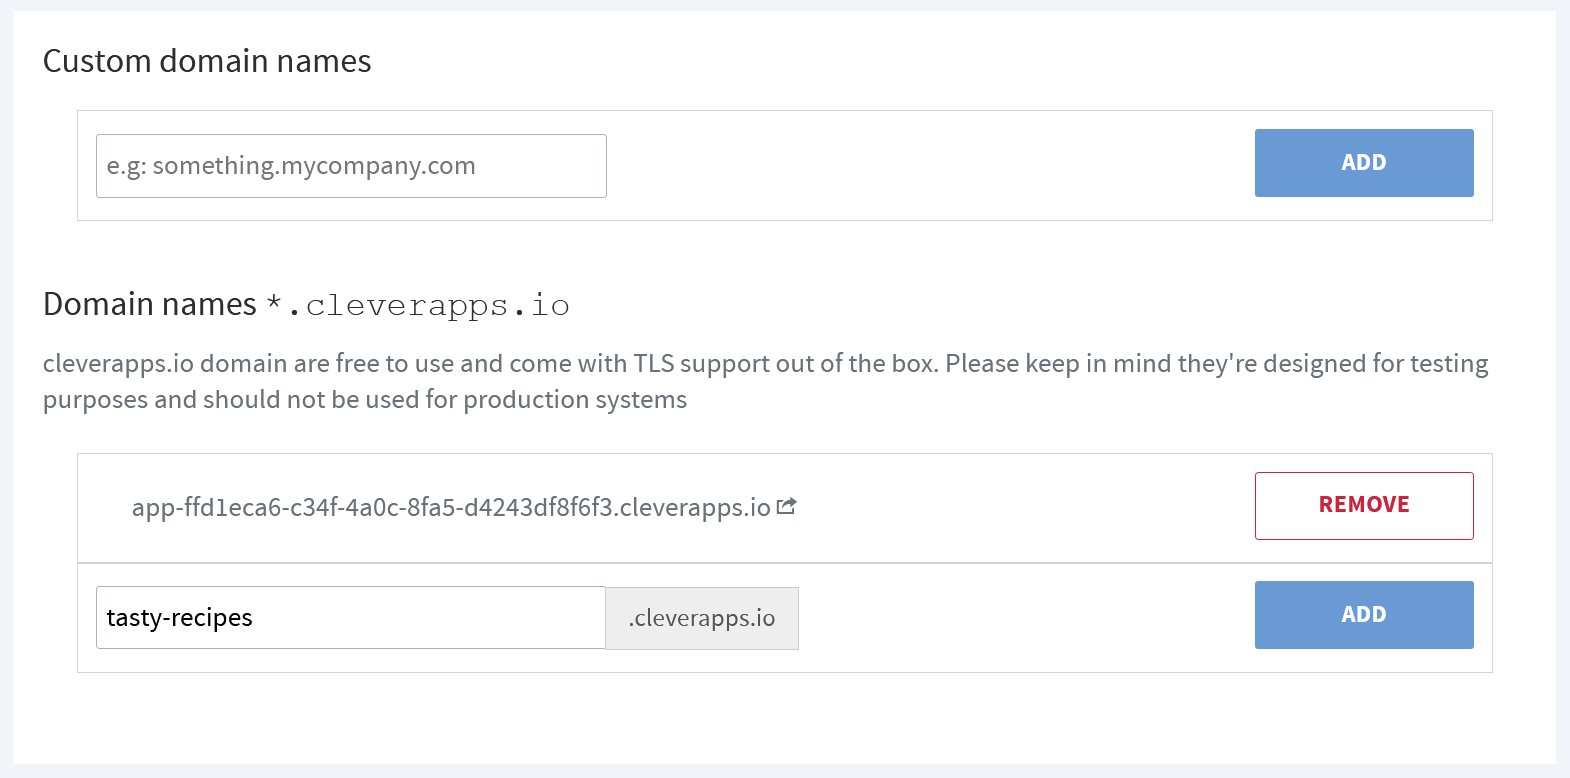Click the cleverapps.io TLS description paragraph

[x=765, y=381]
